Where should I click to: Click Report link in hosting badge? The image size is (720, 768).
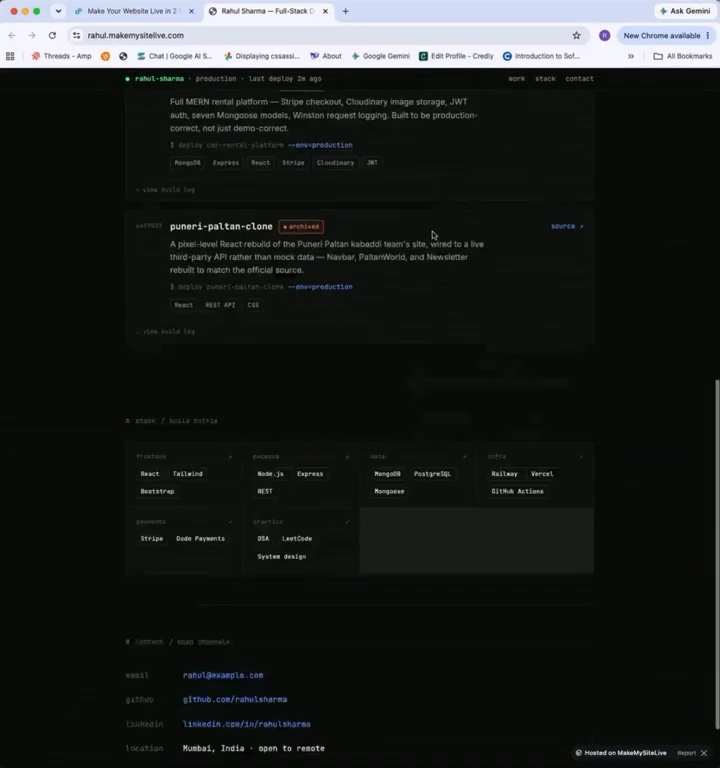pyautogui.click(x=686, y=753)
